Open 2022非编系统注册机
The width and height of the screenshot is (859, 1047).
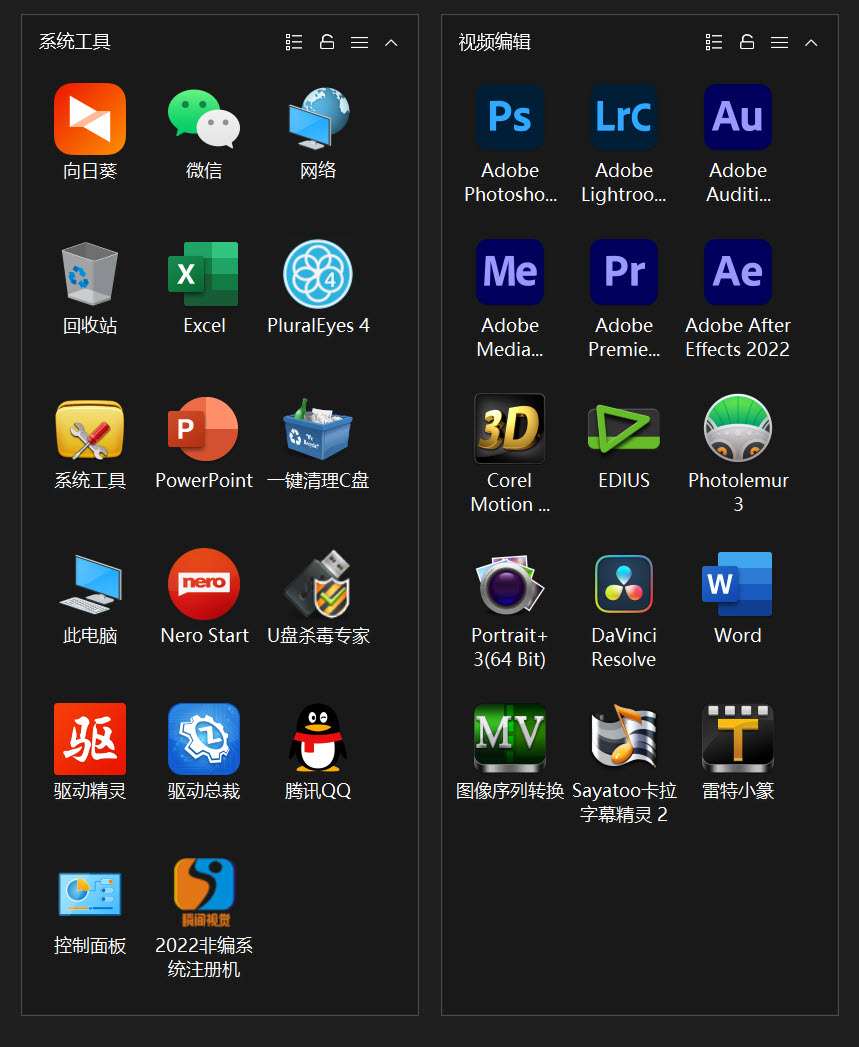coord(204,893)
